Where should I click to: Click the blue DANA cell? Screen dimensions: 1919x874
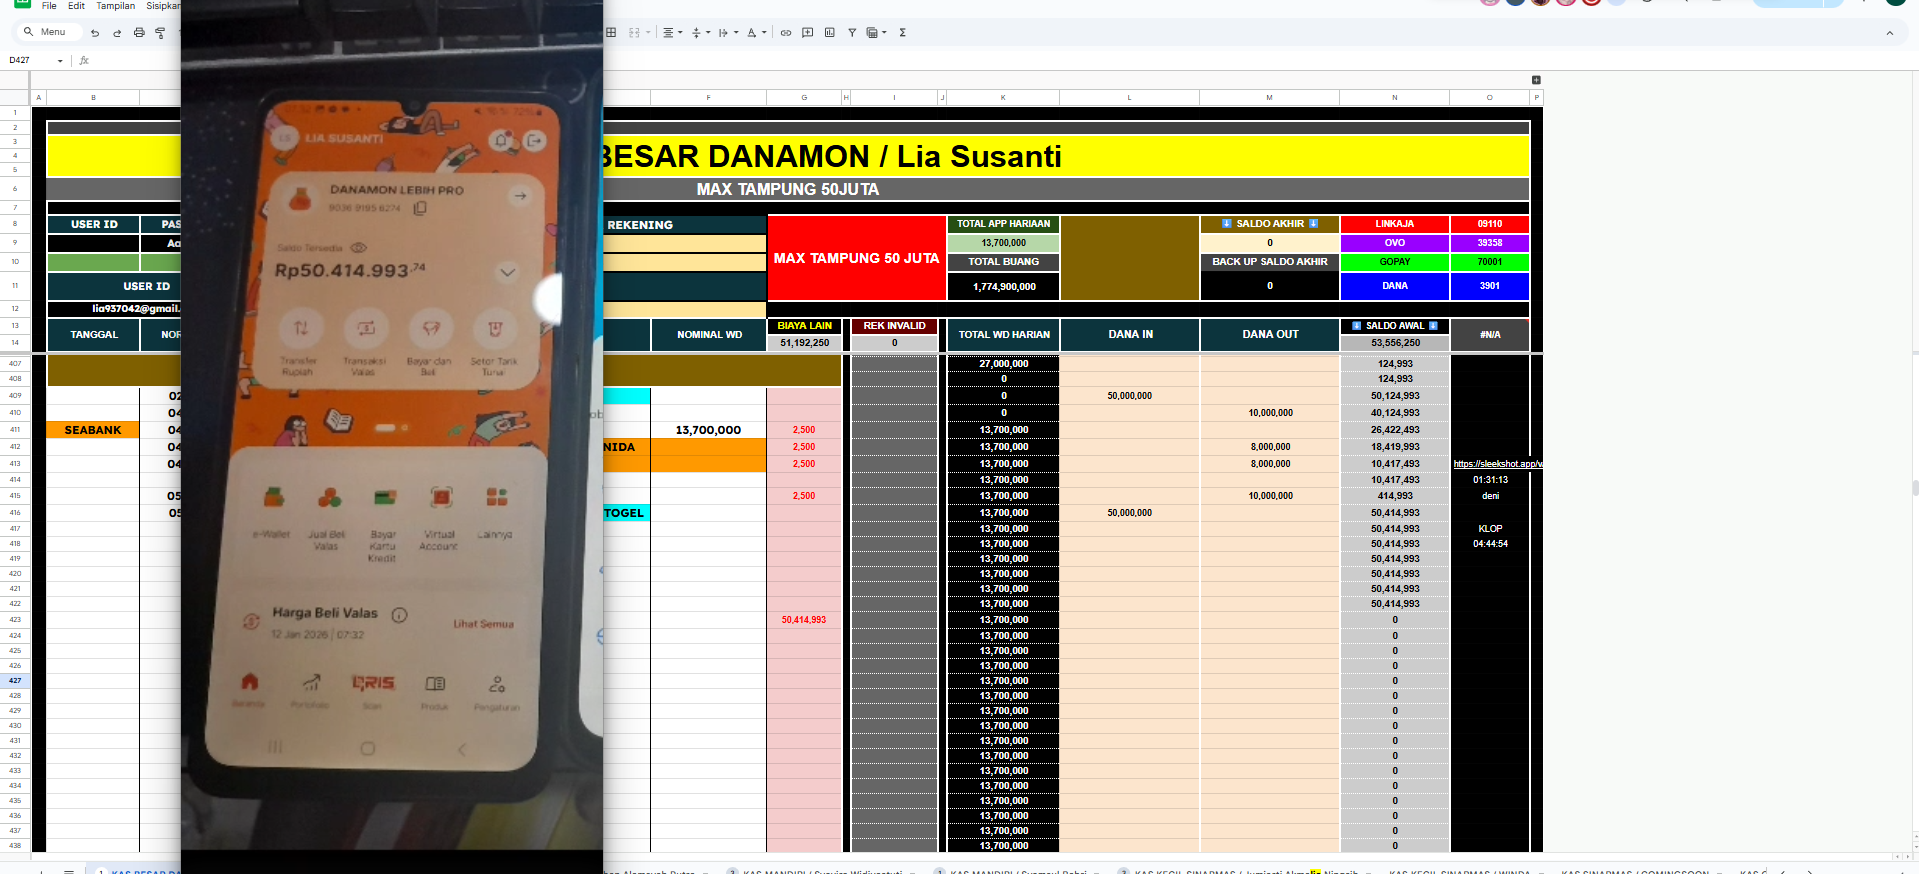[x=1394, y=286]
